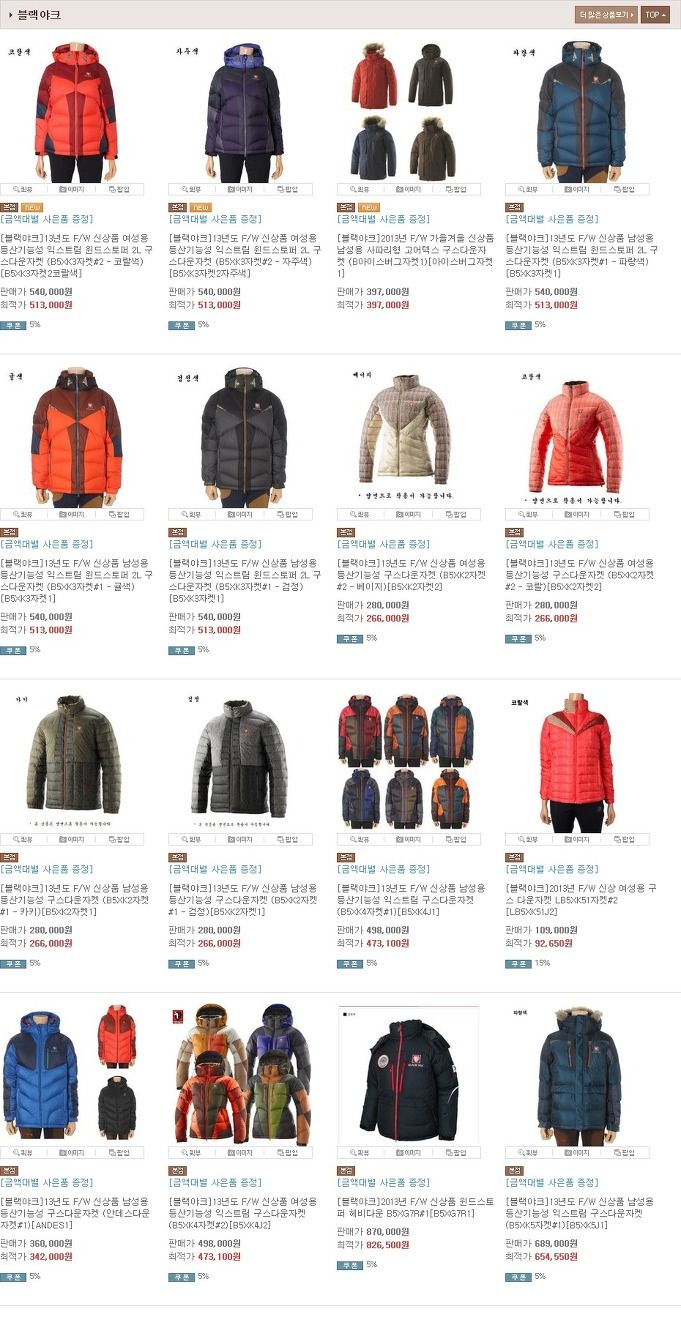Select the coupon badge under the 826,500원 jacket
The height and width of the screenshot is (1317, 681).
tap(350, 1264)
